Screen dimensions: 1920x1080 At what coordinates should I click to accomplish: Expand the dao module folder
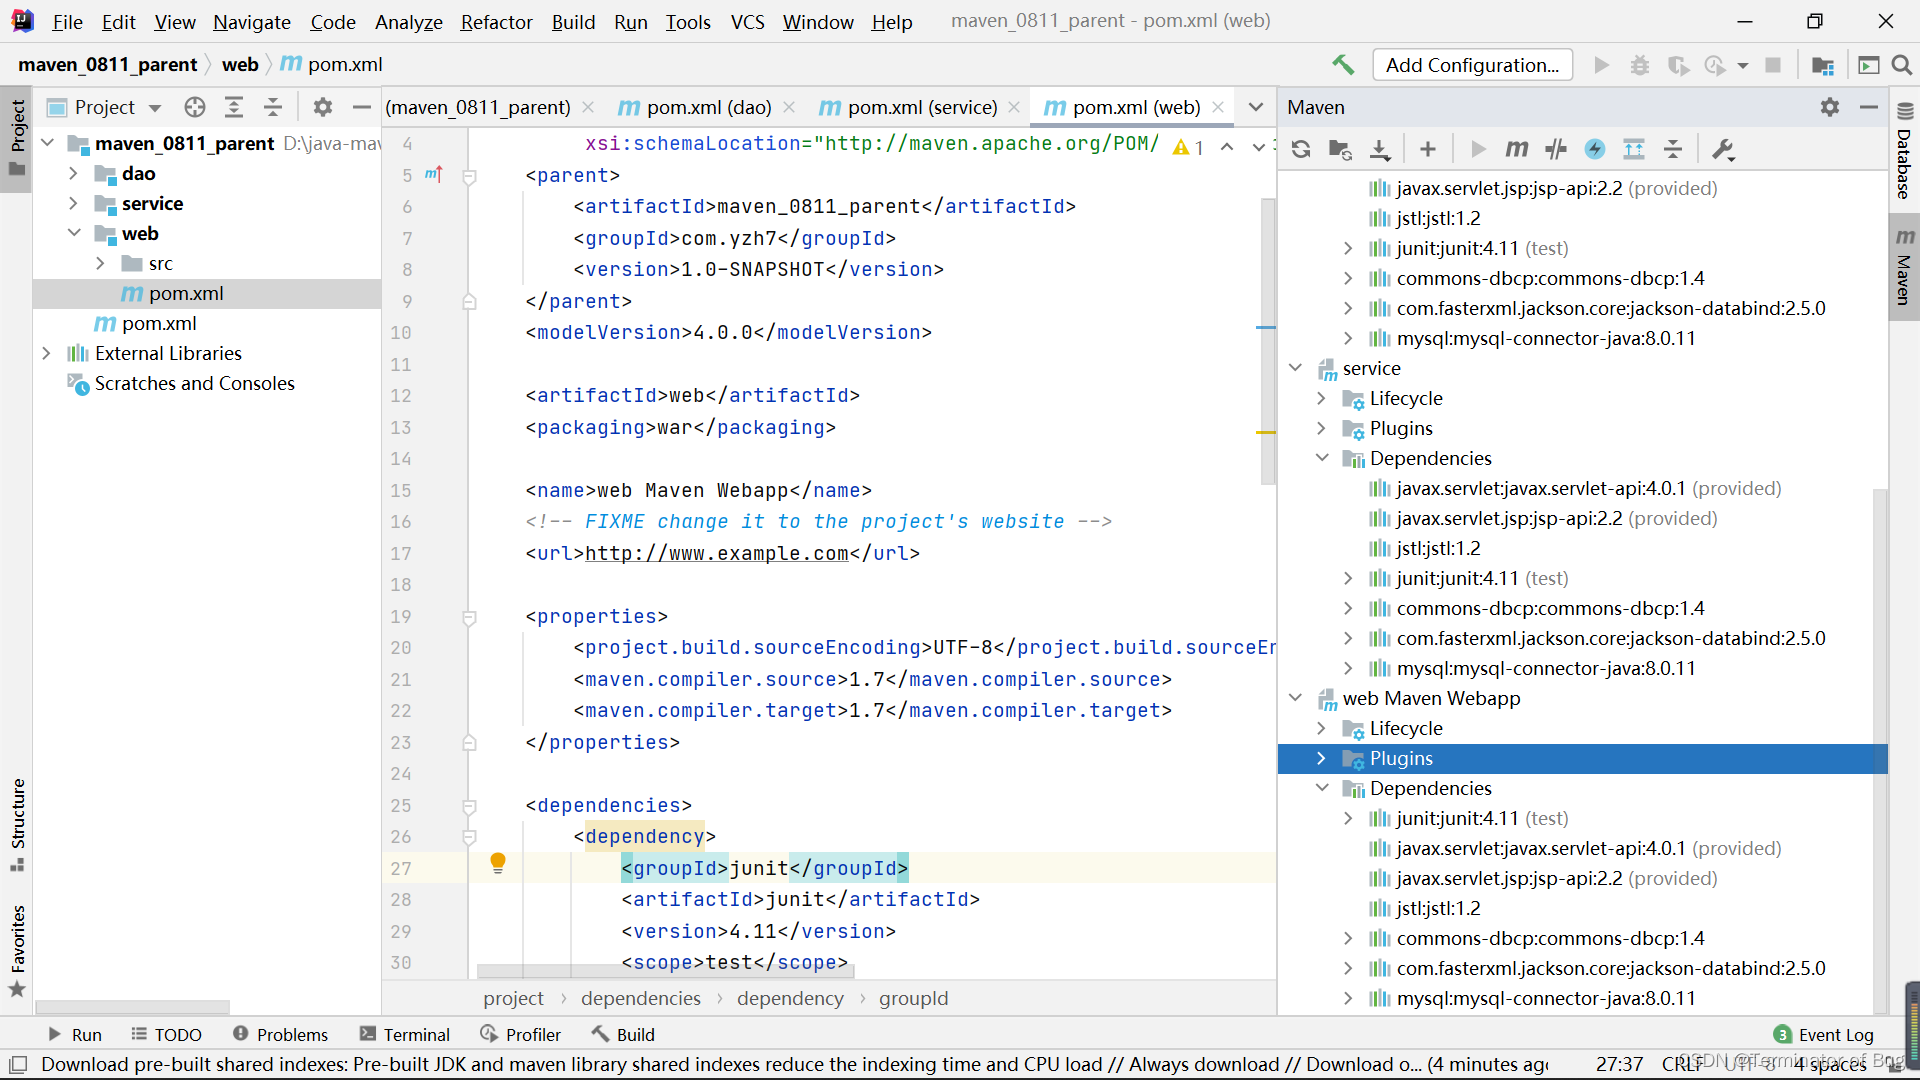point(73,173)
